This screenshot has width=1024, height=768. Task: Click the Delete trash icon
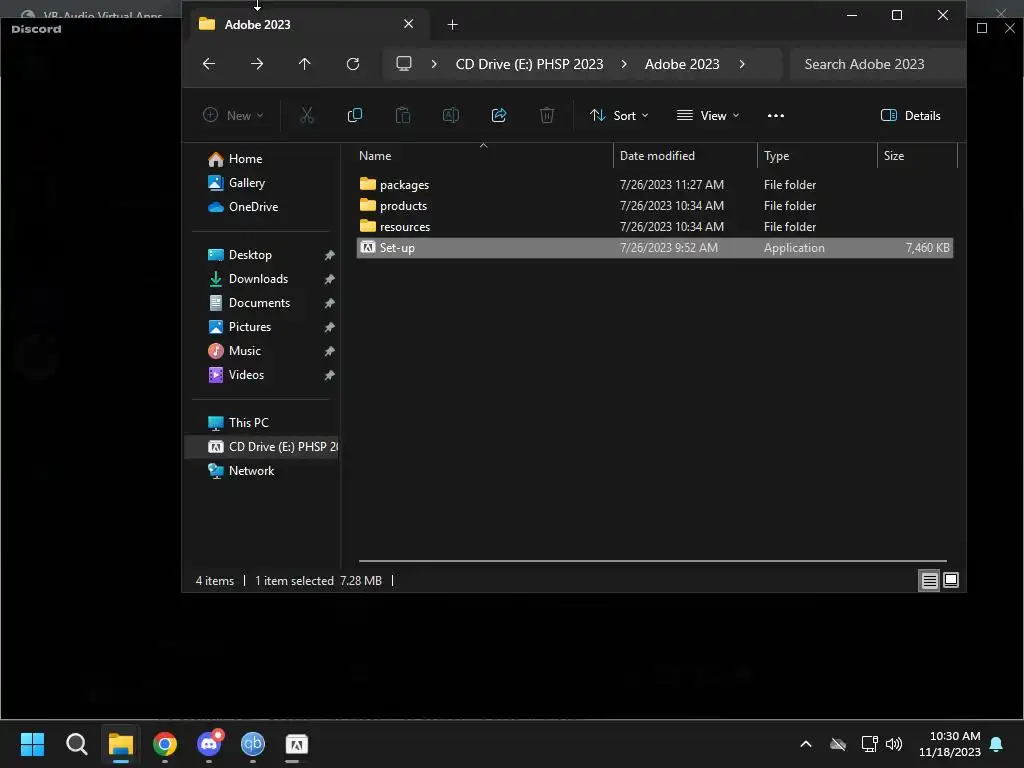click(547, 116)
